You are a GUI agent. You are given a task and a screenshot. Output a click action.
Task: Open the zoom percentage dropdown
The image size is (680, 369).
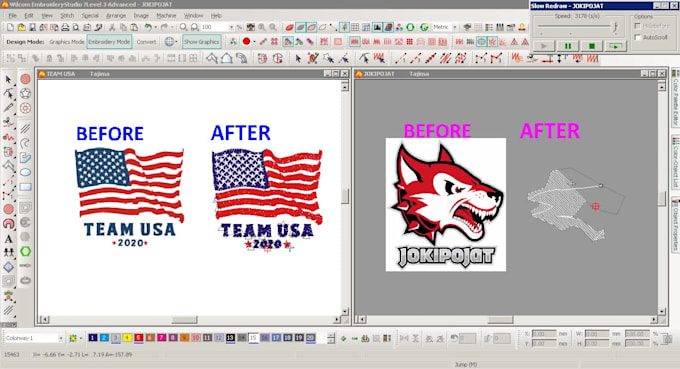[231, 27]
